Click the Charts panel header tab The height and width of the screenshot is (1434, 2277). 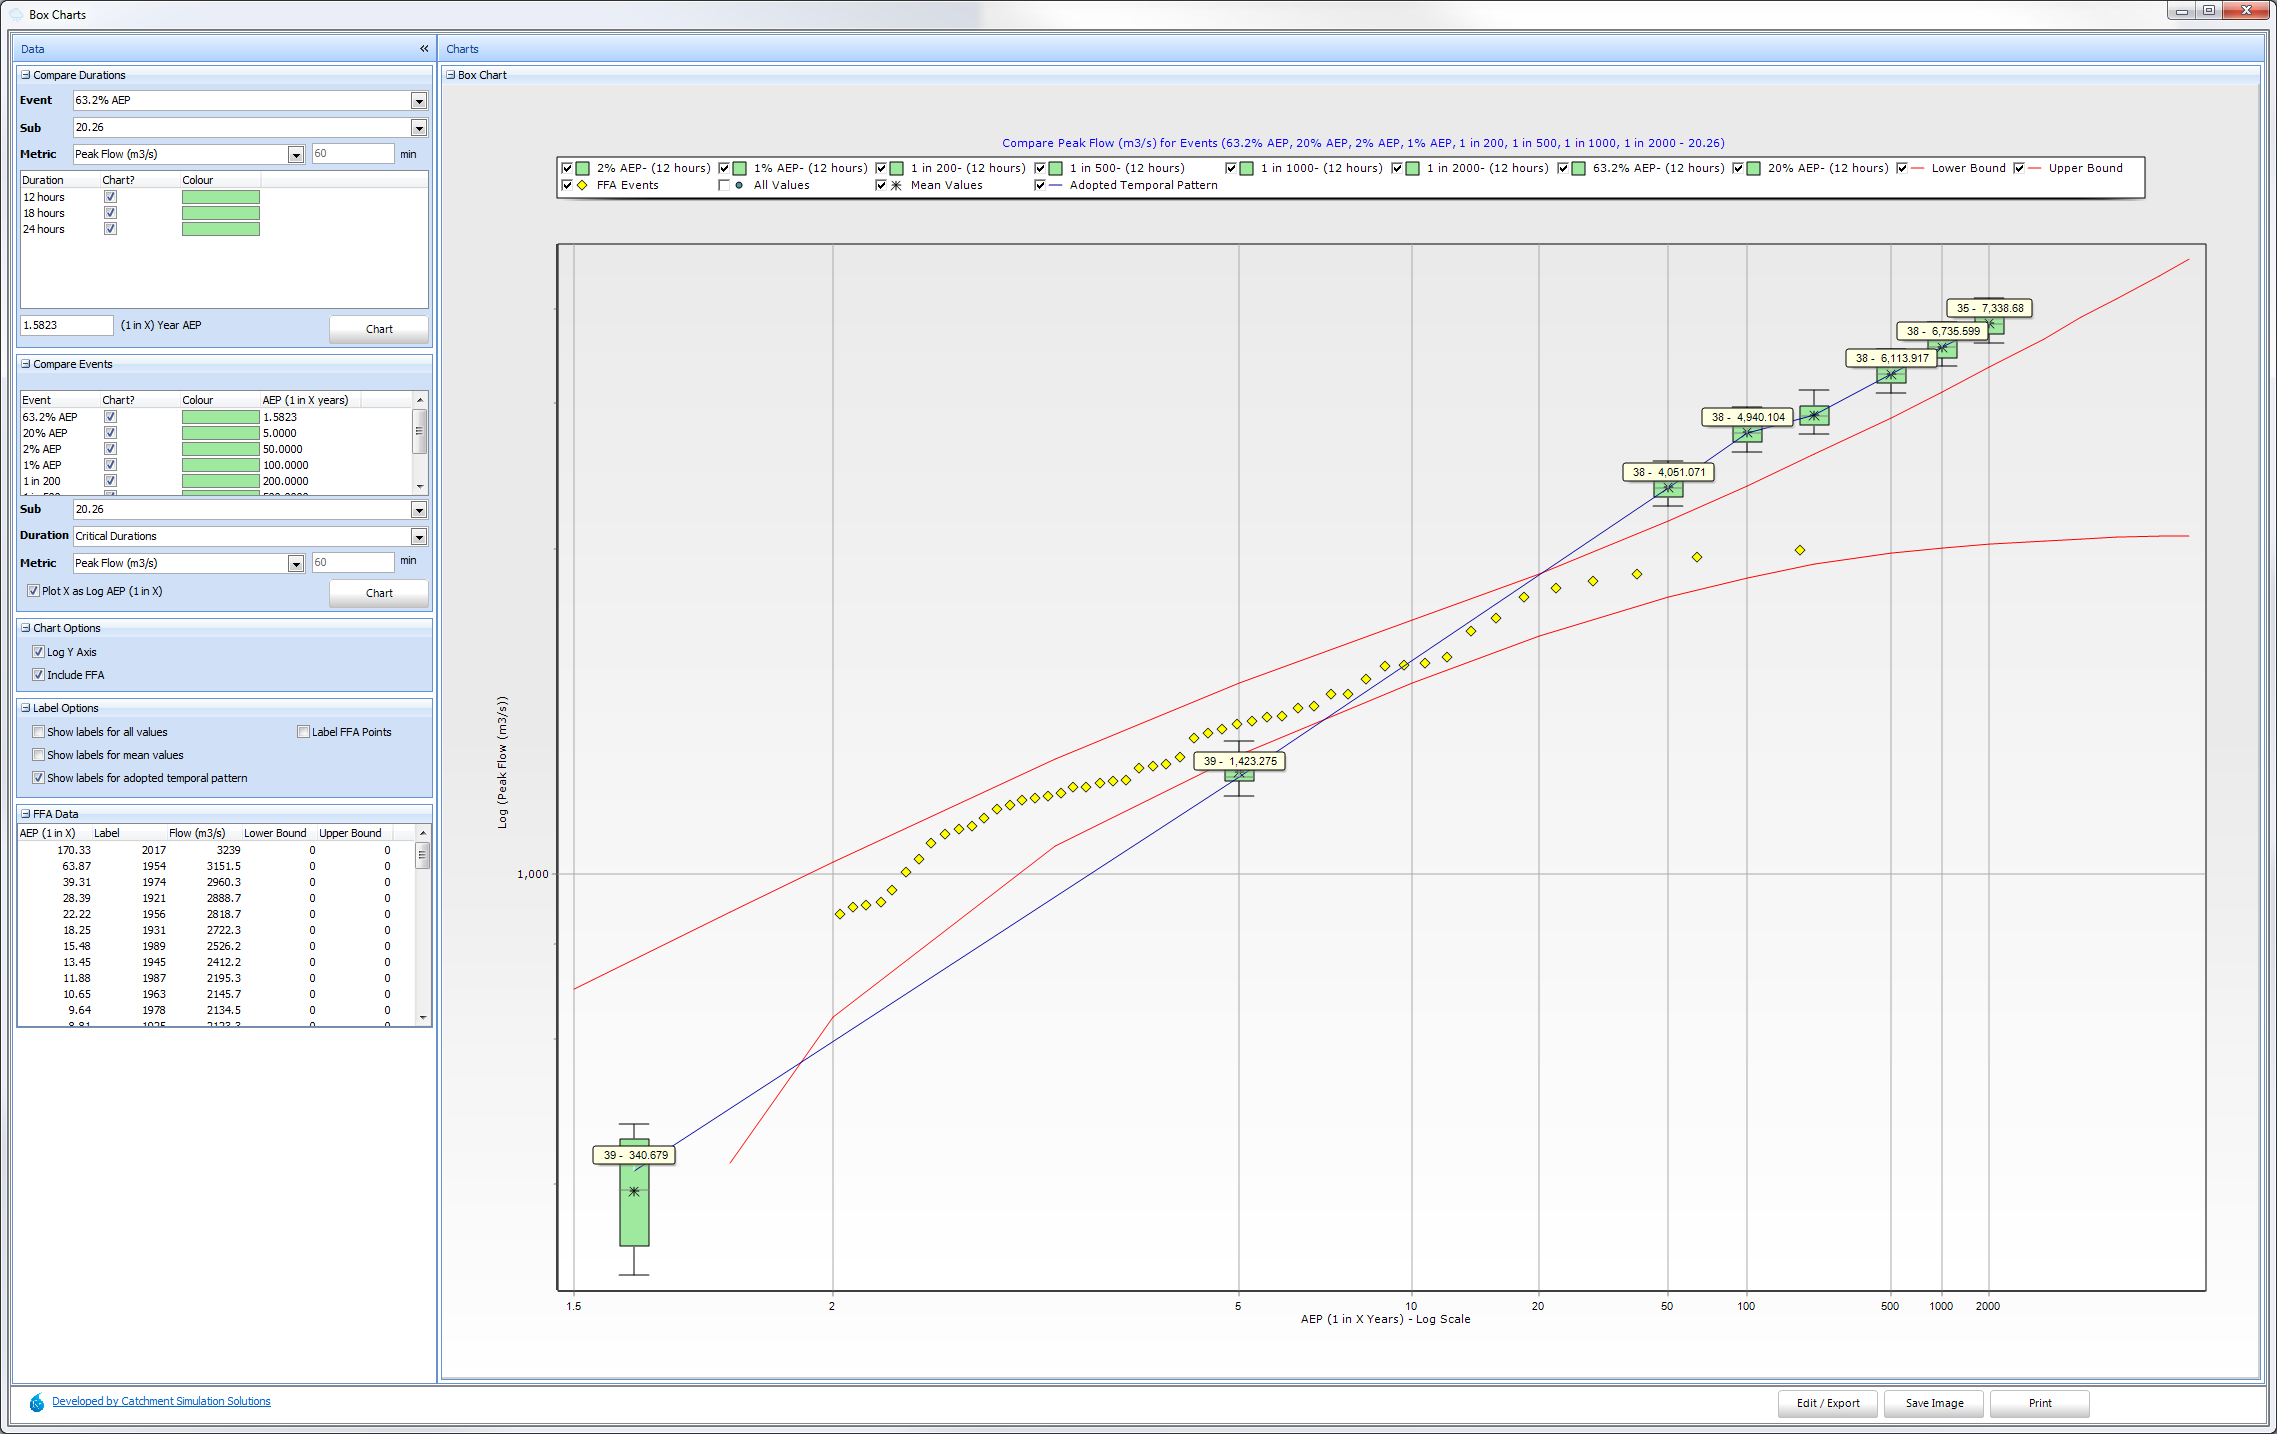coord(462,49)
